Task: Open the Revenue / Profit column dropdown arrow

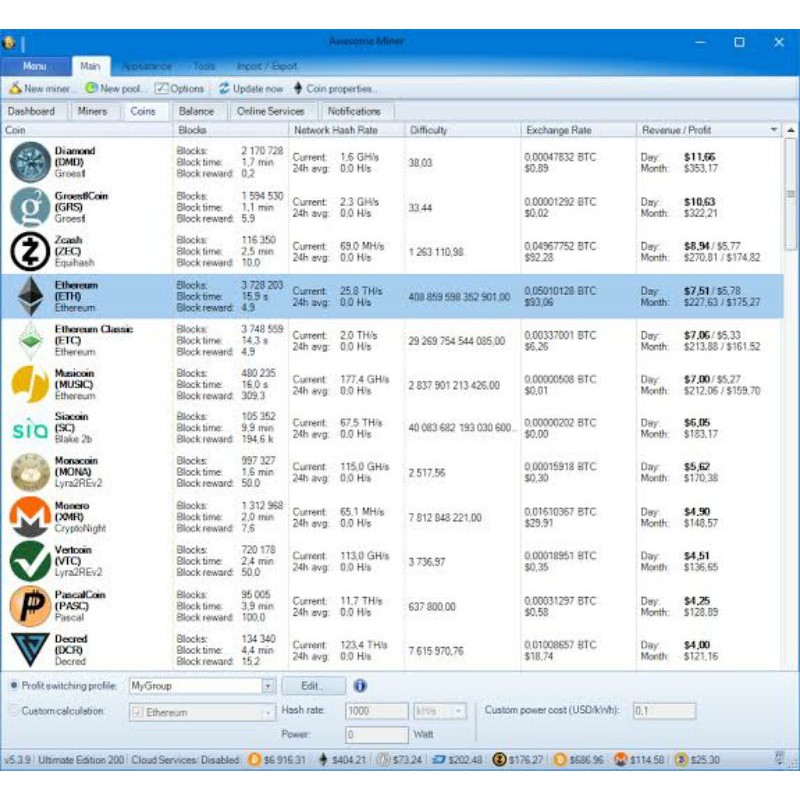Action: (x=774, y=130)
